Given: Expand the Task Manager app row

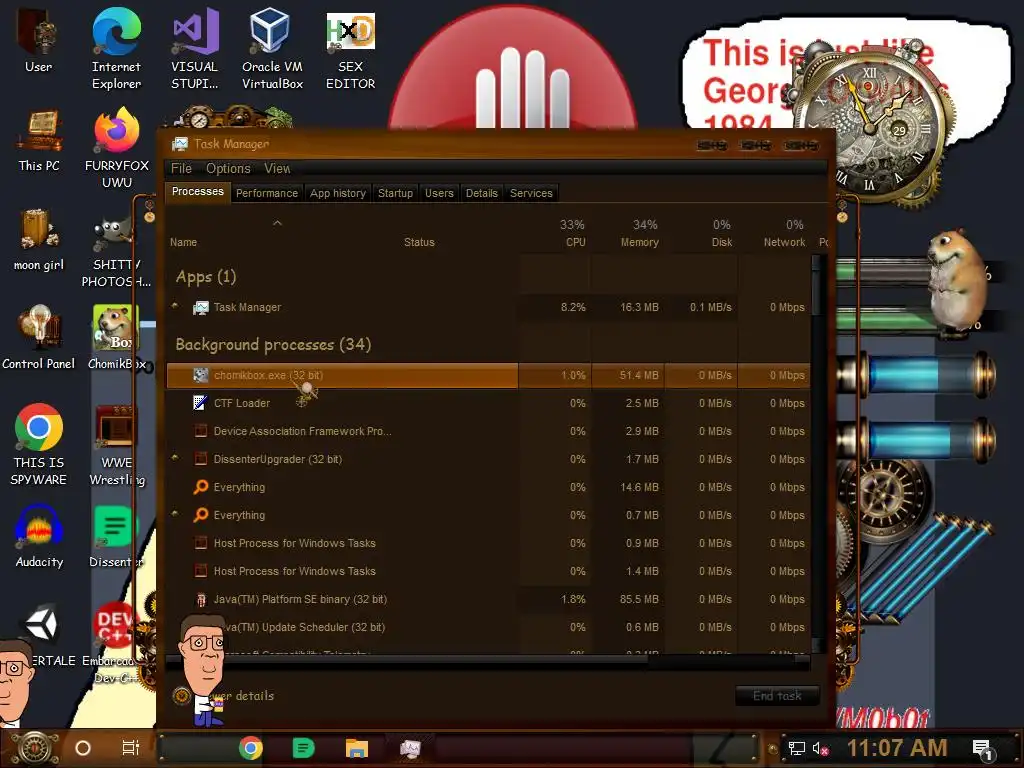Looking at the screenshot, I should pos(175,306).
